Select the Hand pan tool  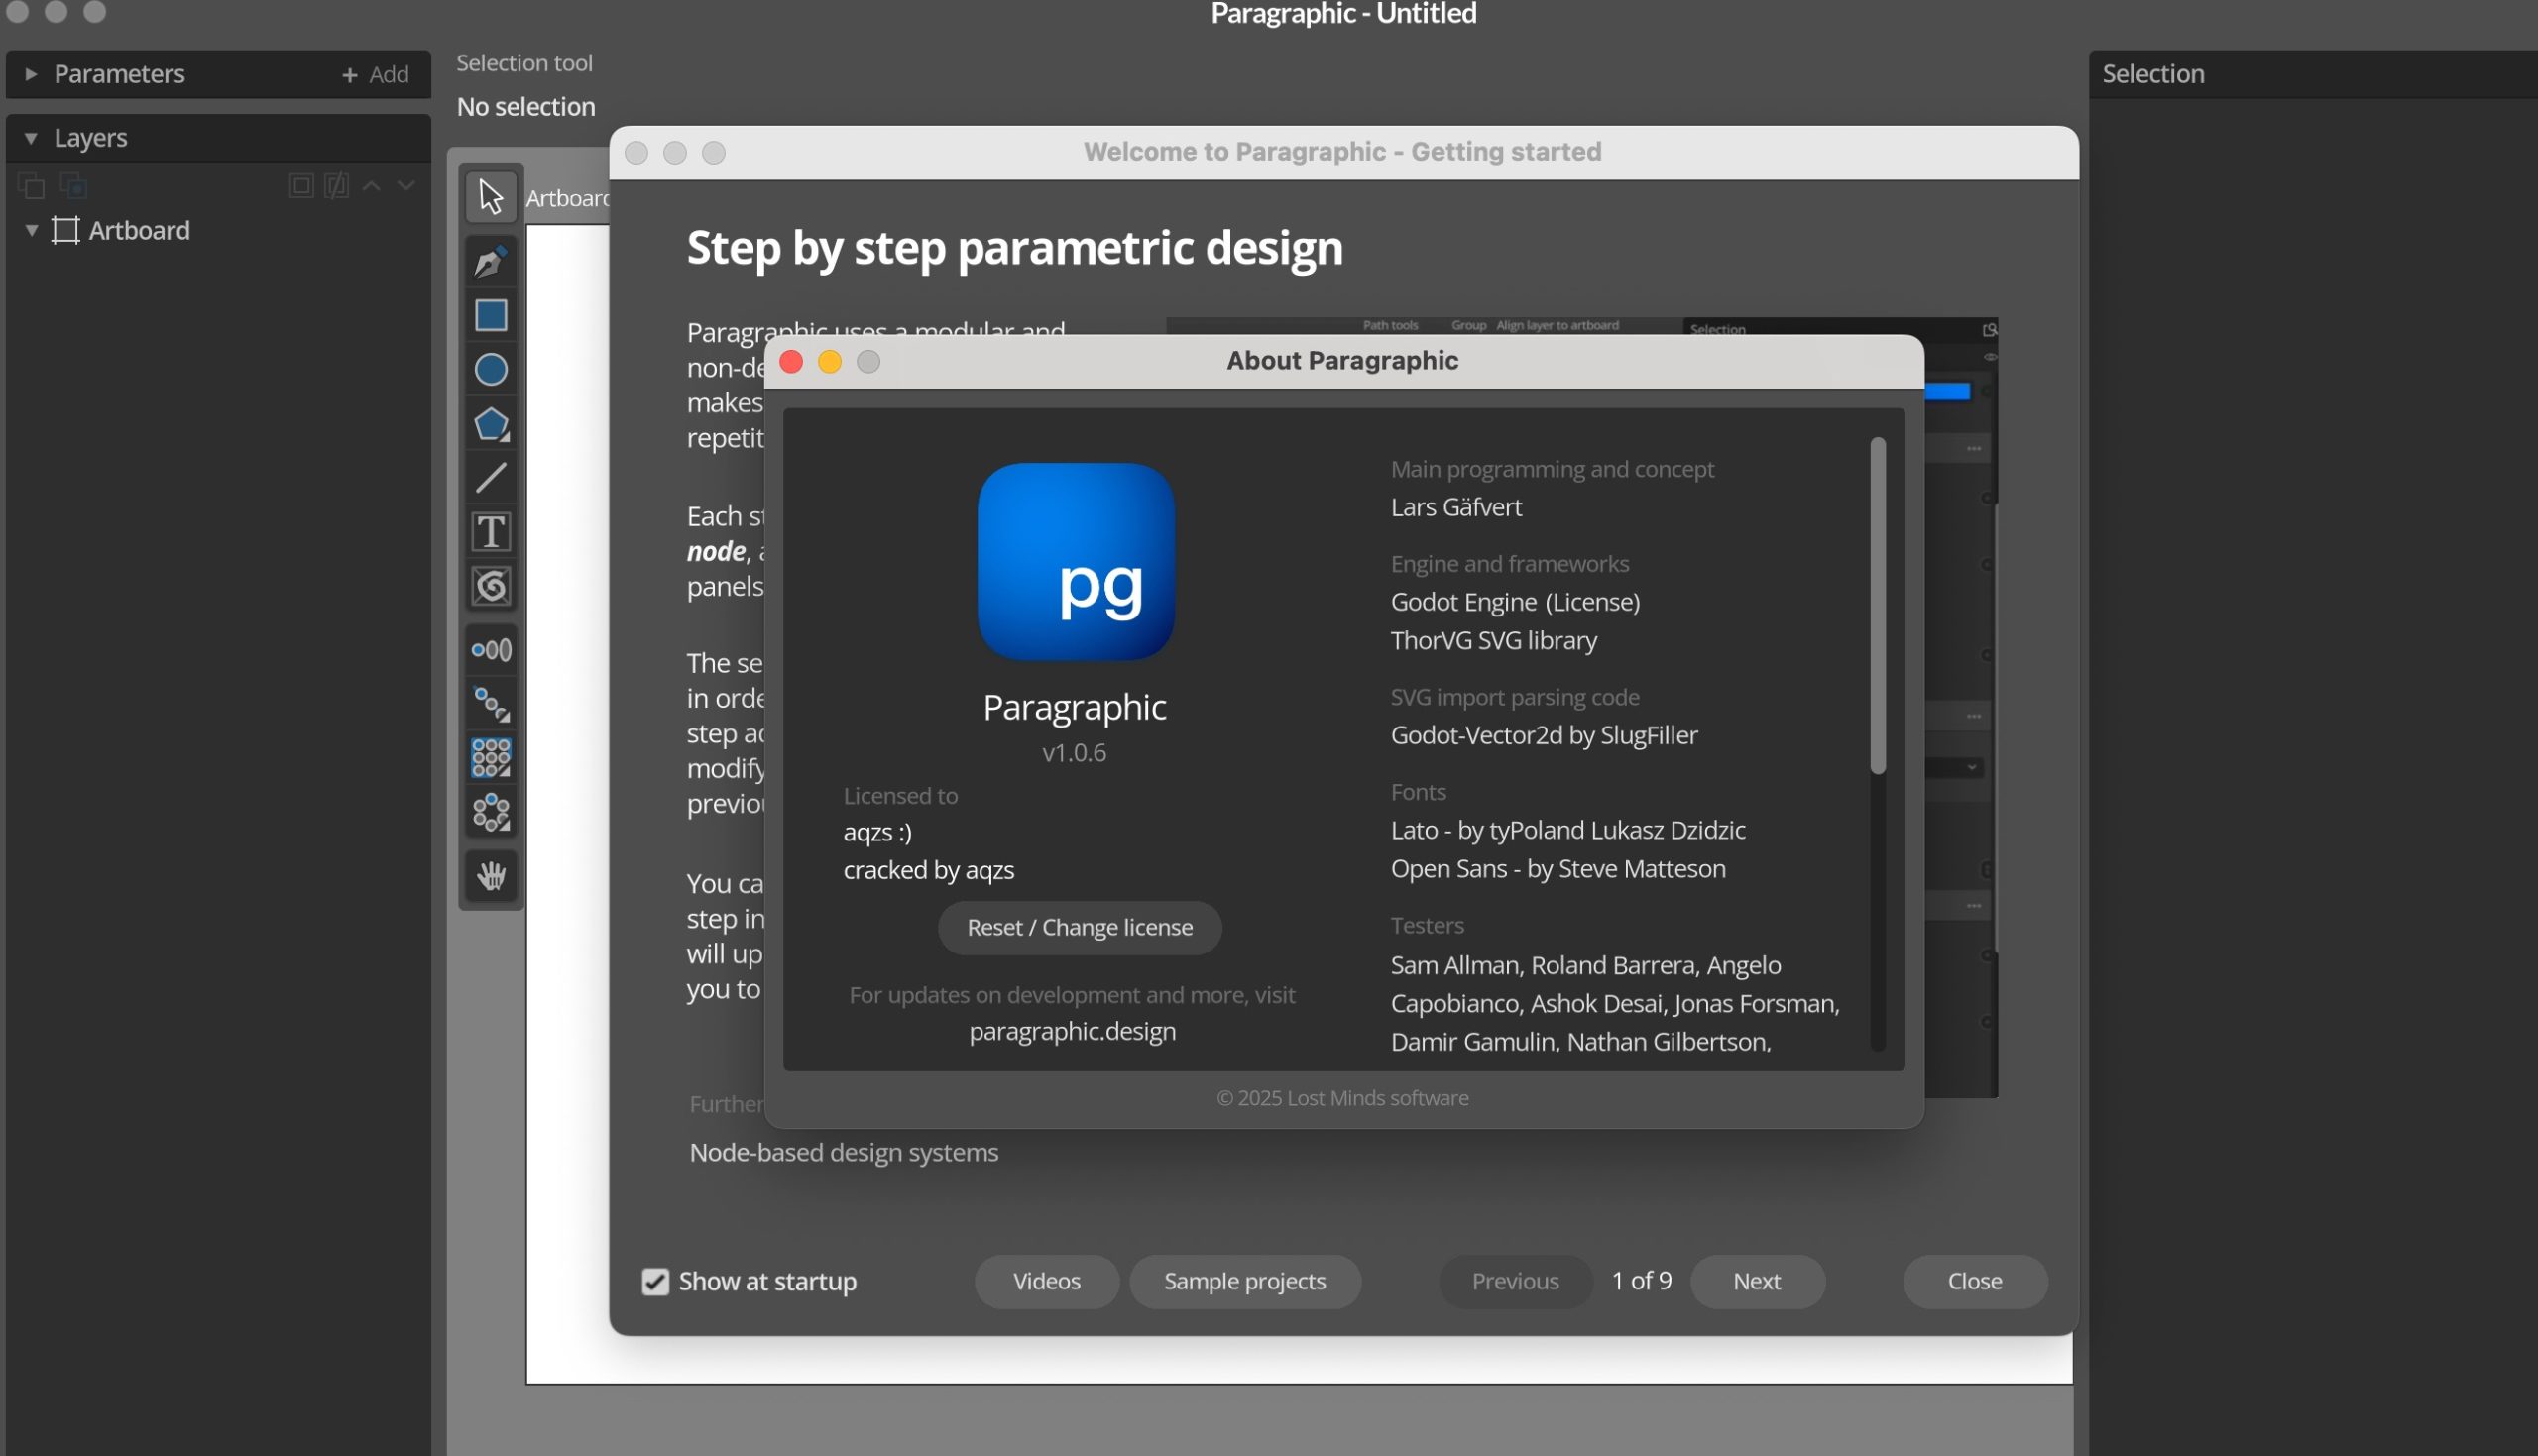(x=491, y=876)
